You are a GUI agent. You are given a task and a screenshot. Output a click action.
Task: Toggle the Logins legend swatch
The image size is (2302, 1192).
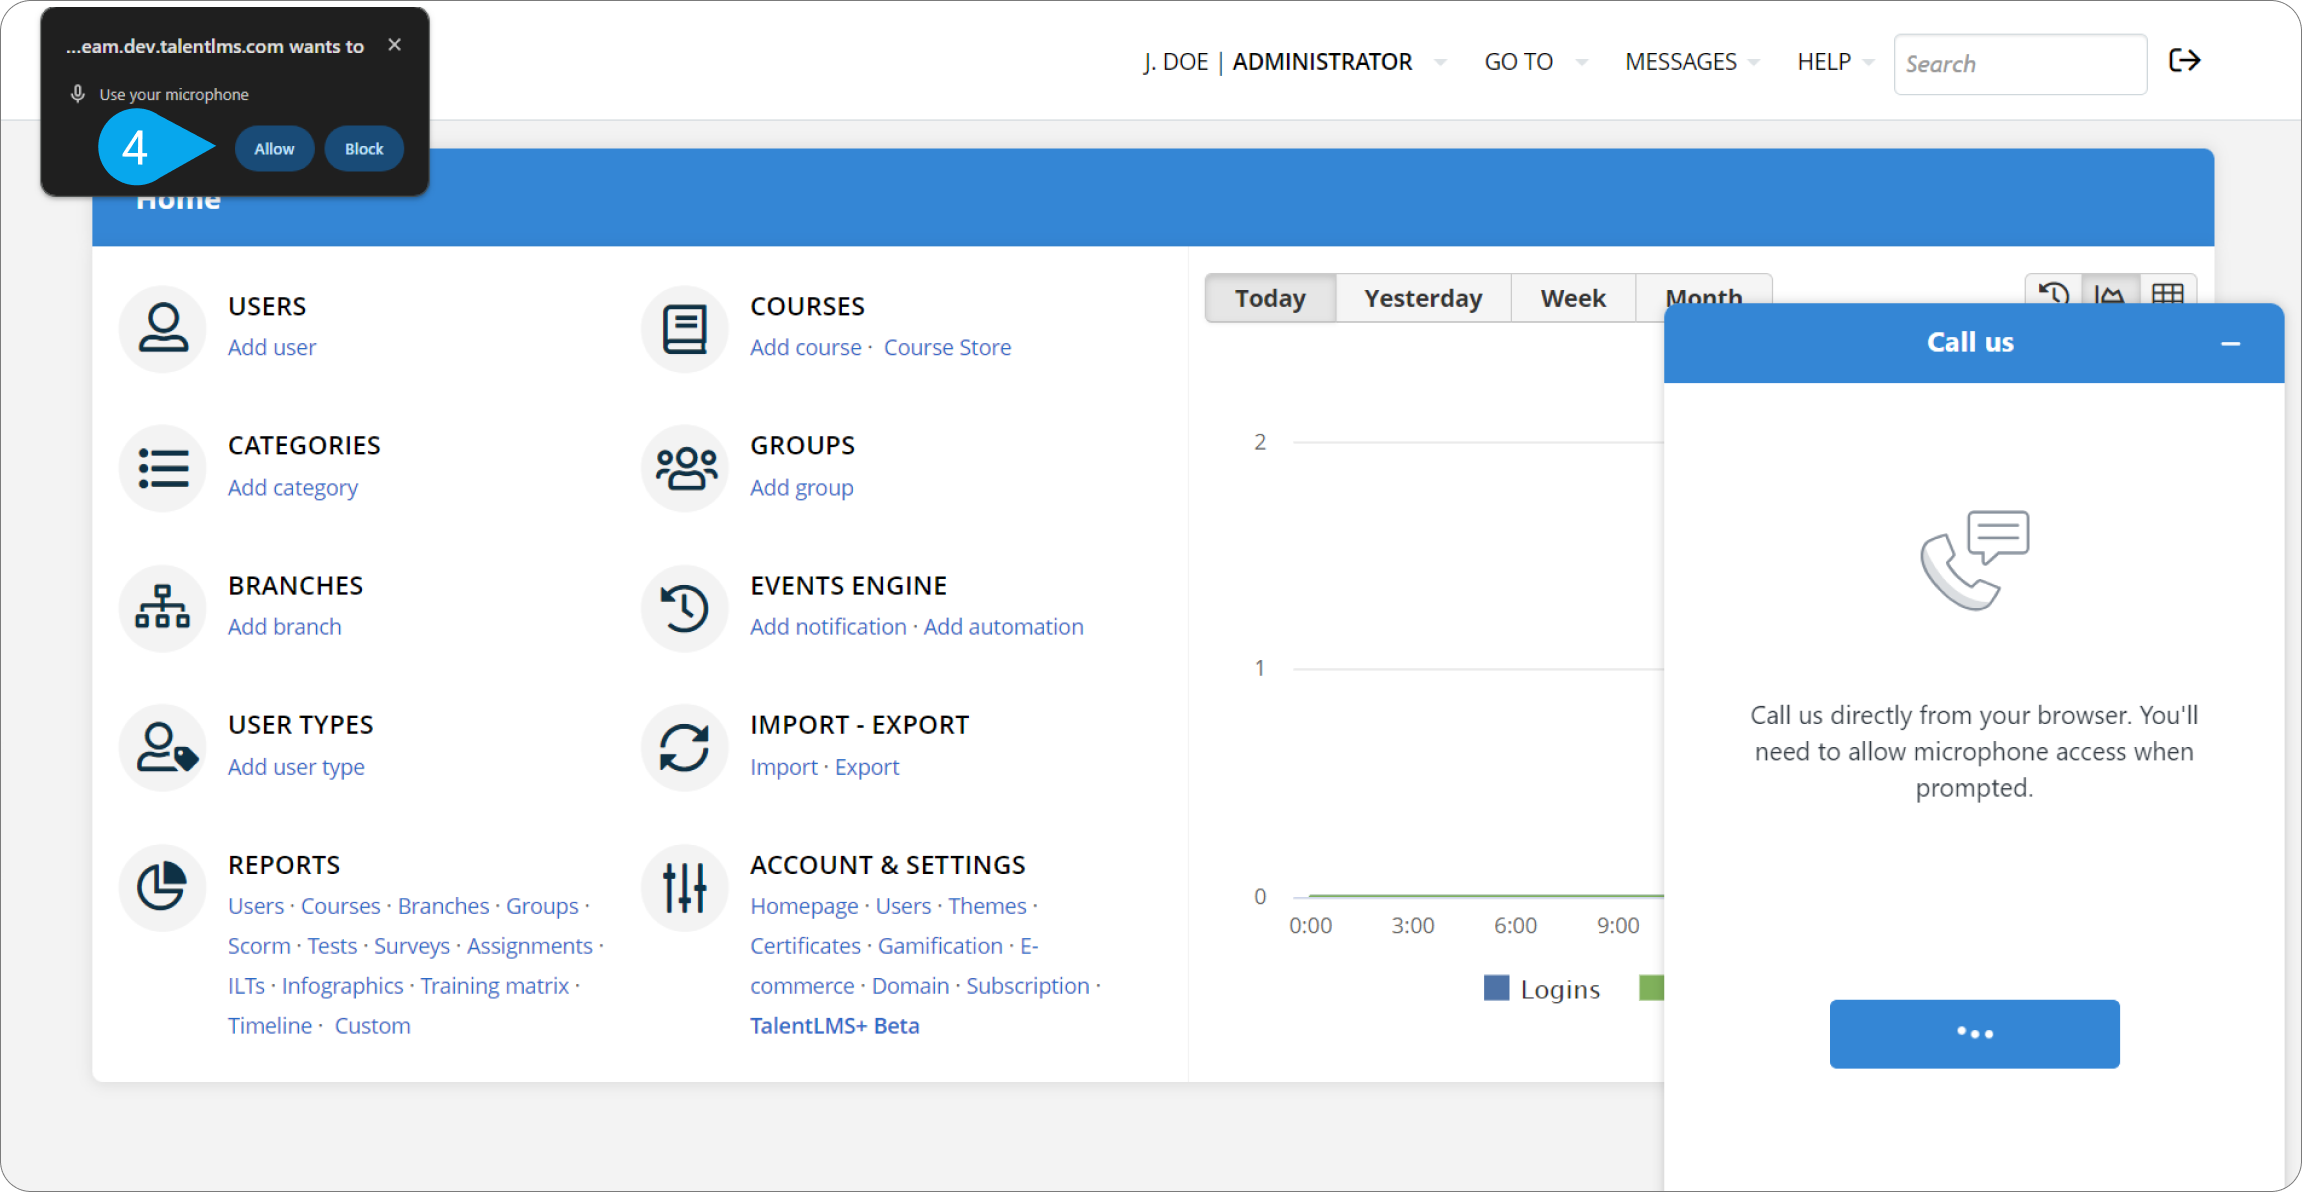(1496, 988)
